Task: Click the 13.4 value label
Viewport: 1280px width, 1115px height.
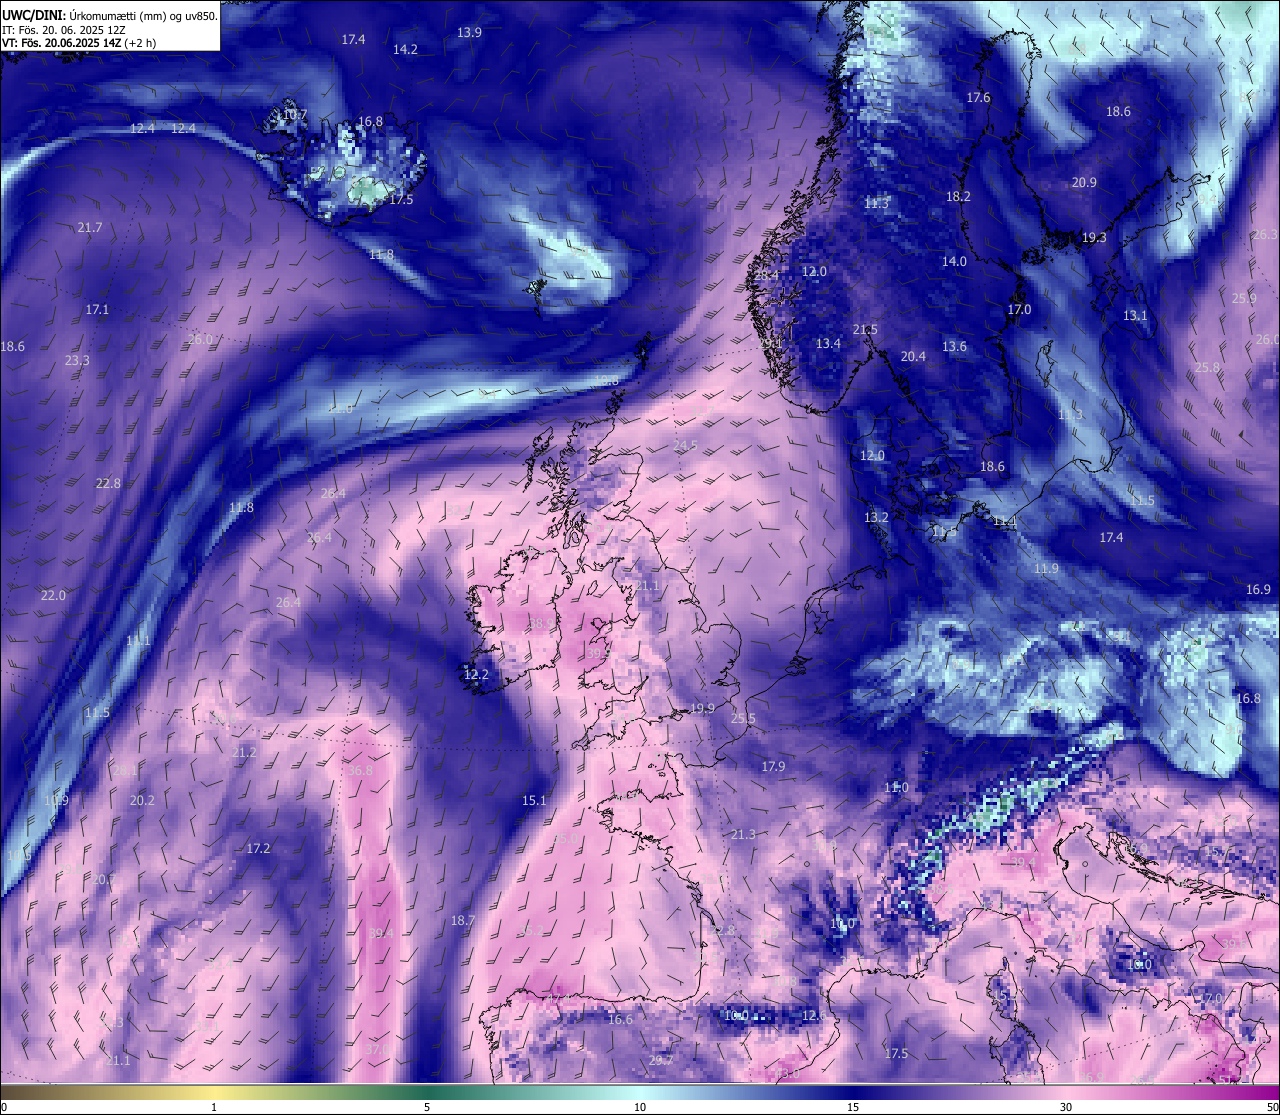Action: coord(828,344)
